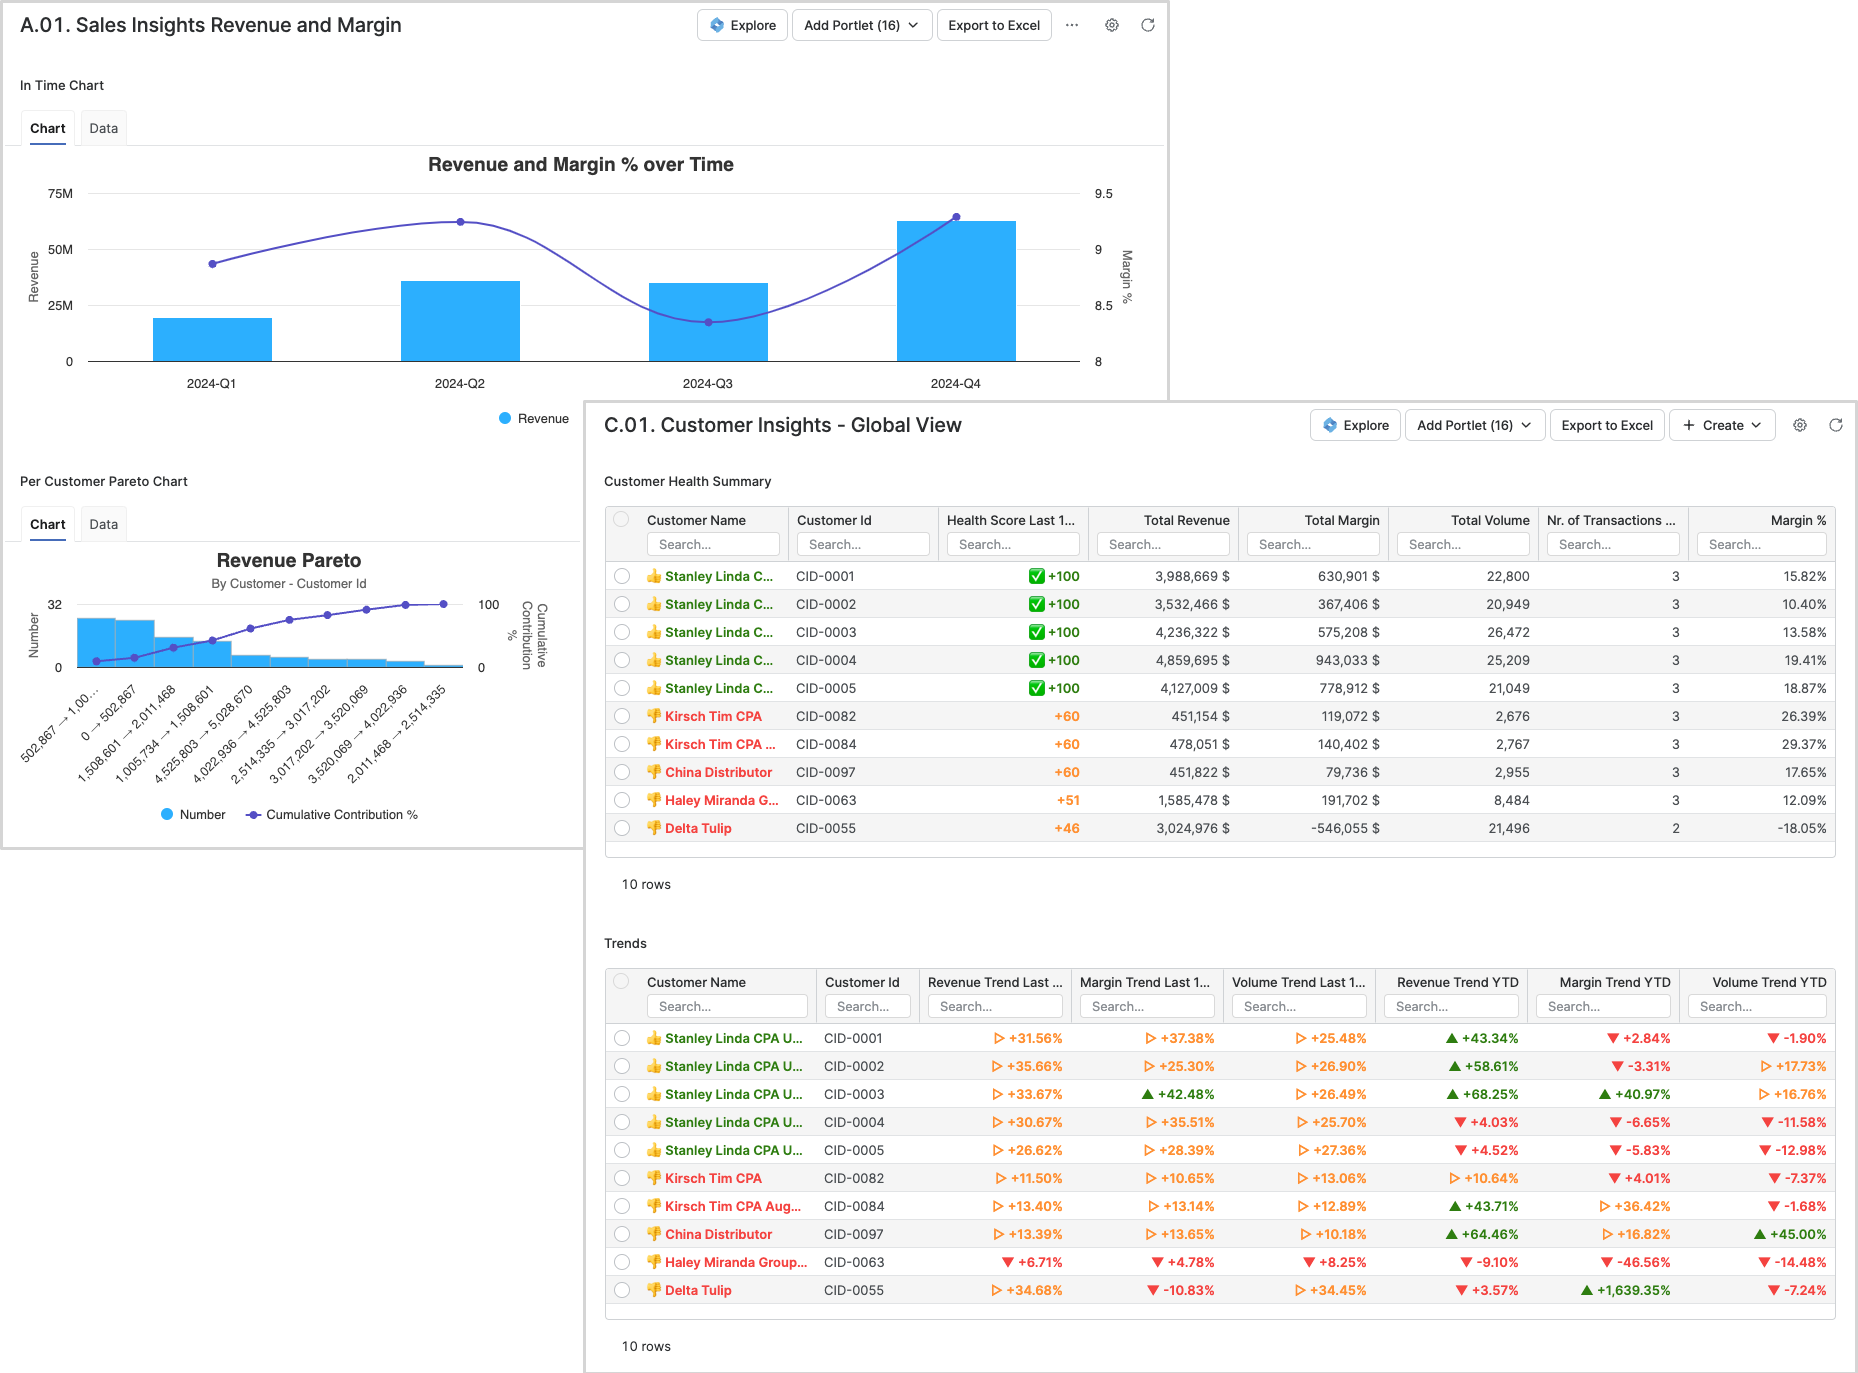Click the ellipsis more-options icon on Sales Insights
This screenshot has width=1858, height=1373.
tap(1072, 25)
